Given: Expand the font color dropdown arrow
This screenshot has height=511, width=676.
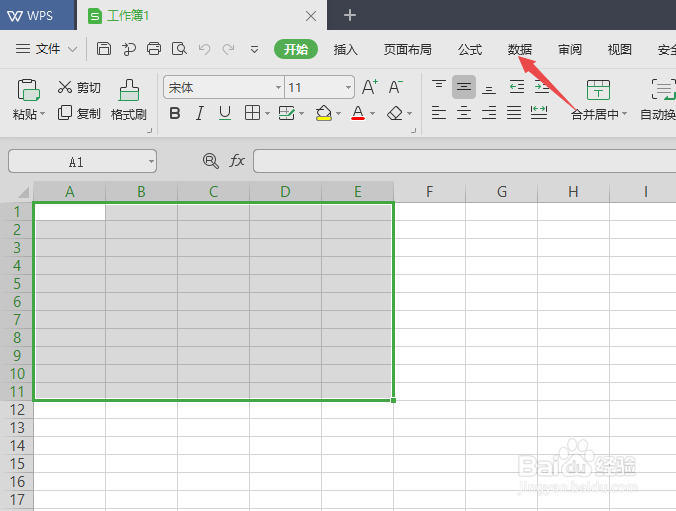Looking at the screenshot, I should click(x=372, y=114).
